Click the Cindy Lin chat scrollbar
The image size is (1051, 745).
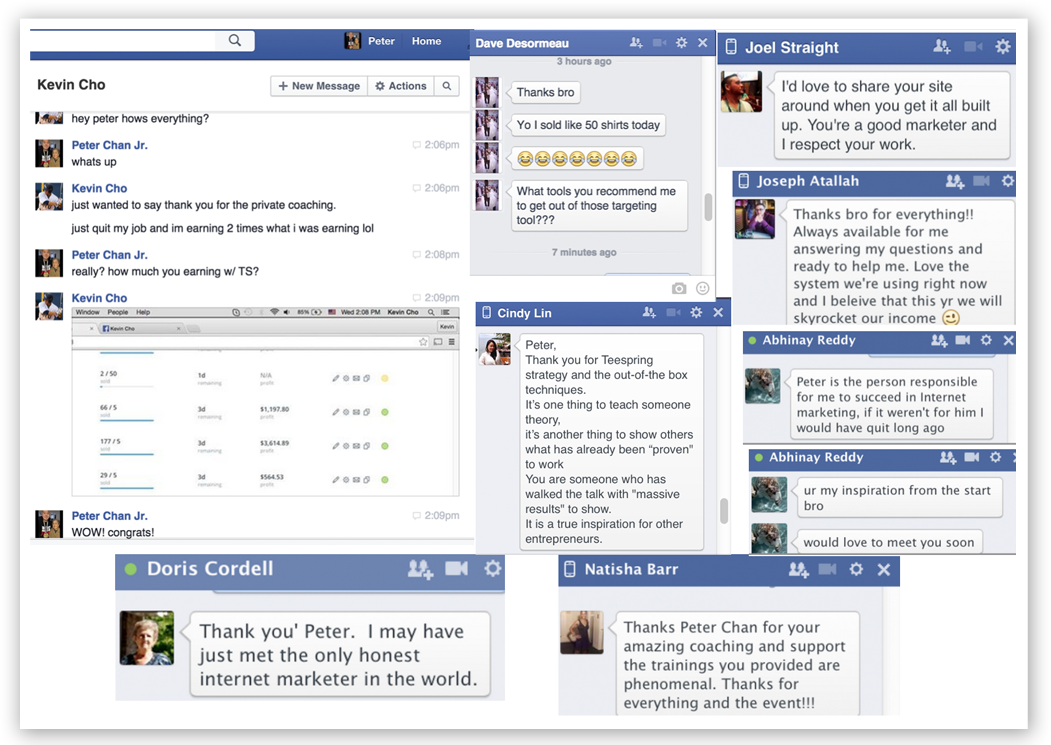[x=723, y=510]
